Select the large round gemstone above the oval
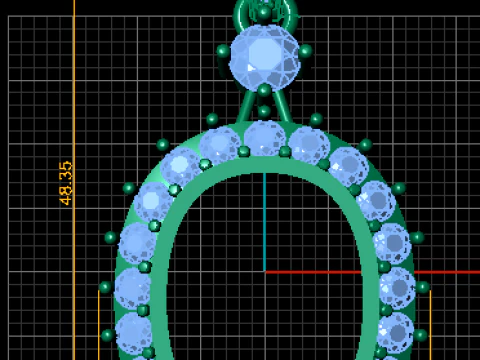The height and width of the screenshot is (360, 480). click(x=265, y=57)
